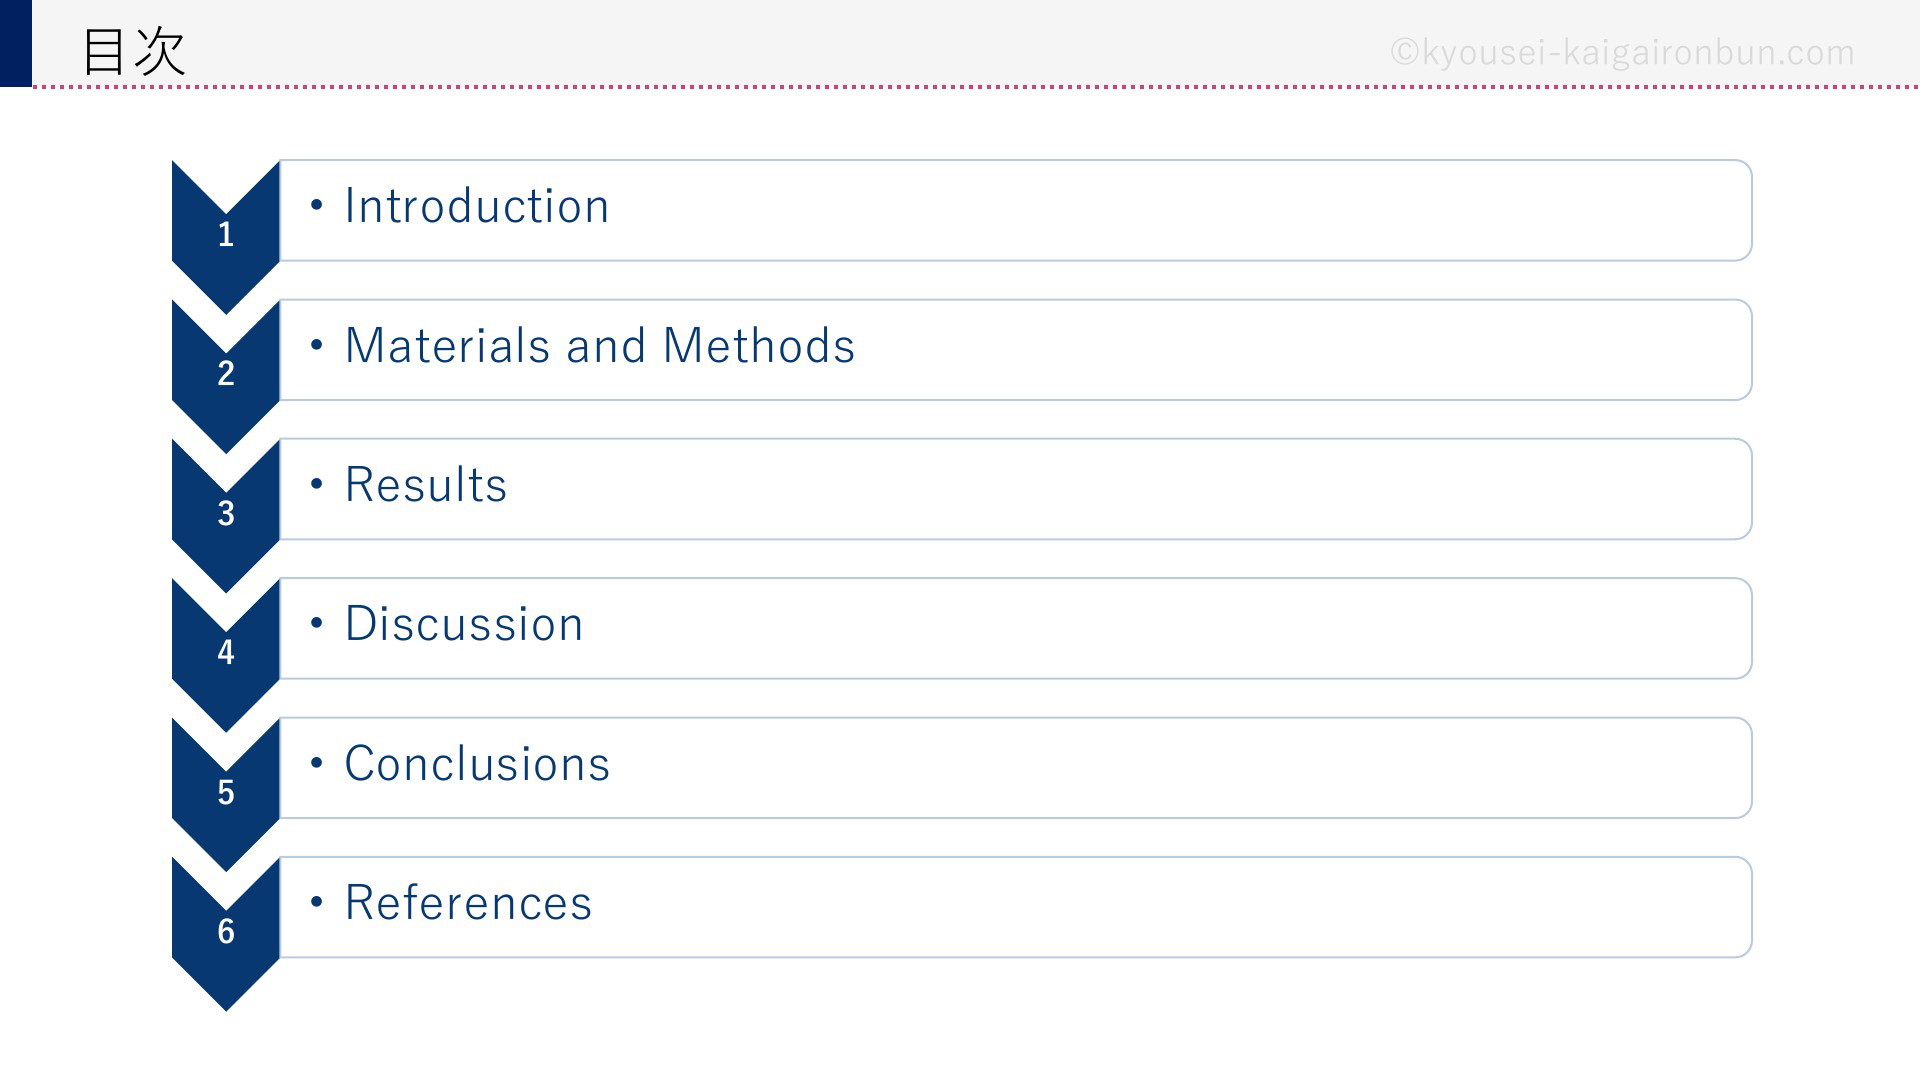
Task: Select the Materials and Methods text
Action: pos(600,346)
